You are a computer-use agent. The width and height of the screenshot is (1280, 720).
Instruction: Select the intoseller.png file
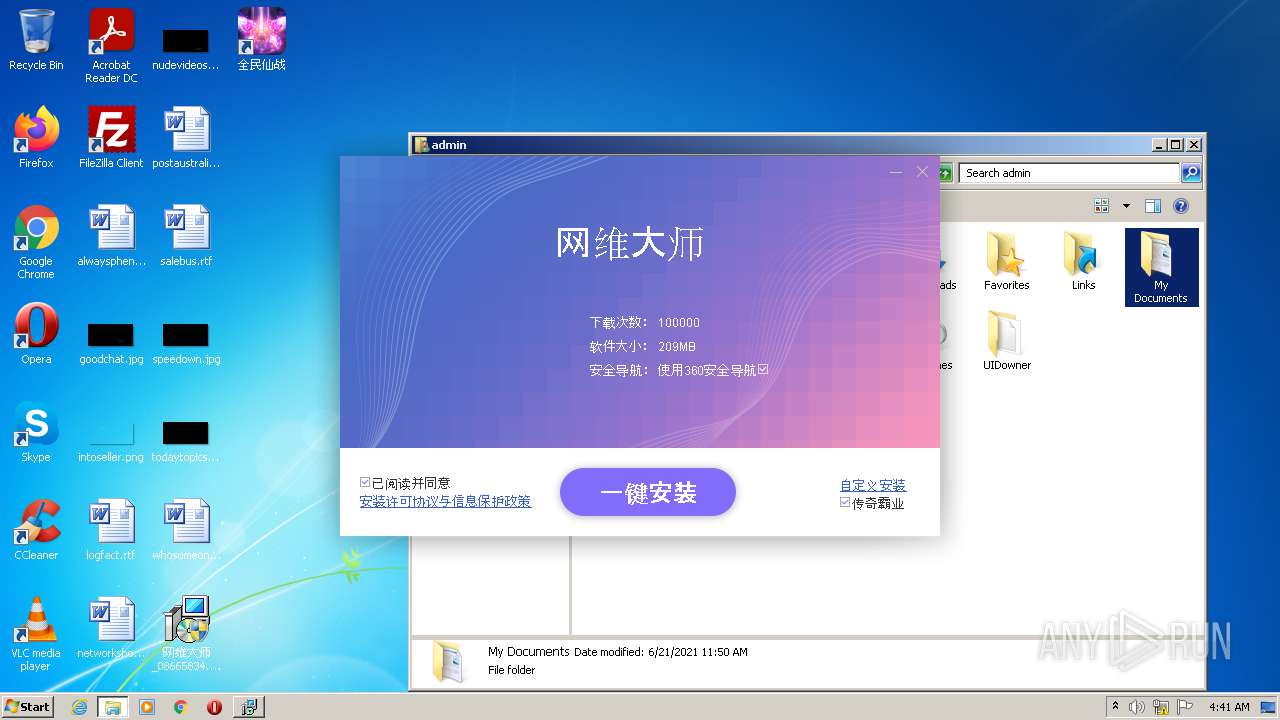[111, 441]
